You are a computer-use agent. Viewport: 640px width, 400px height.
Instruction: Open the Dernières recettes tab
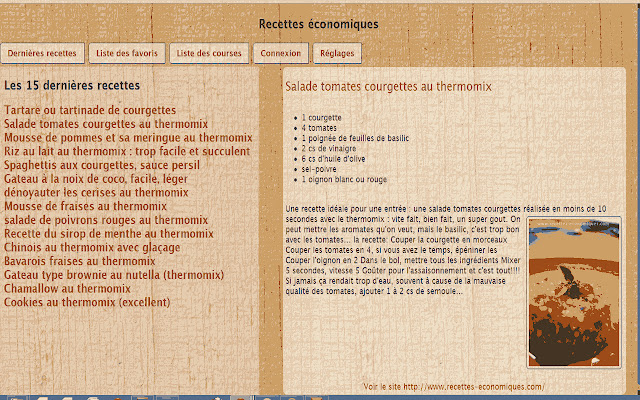coord(42,53)
